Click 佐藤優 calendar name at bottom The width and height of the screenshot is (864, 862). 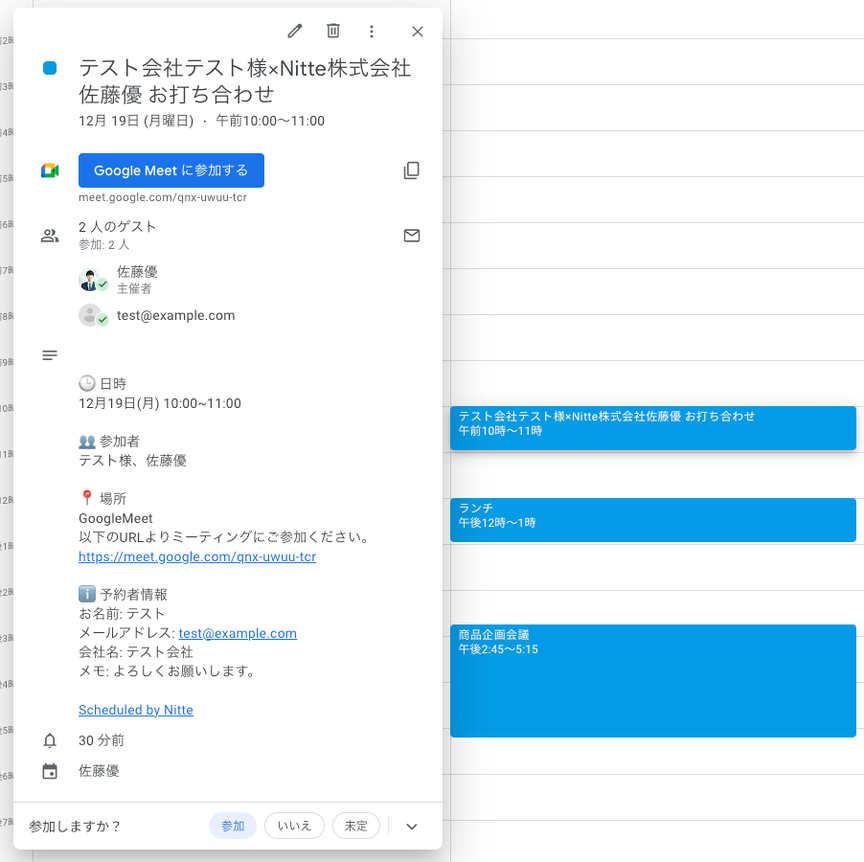(99, 771)
